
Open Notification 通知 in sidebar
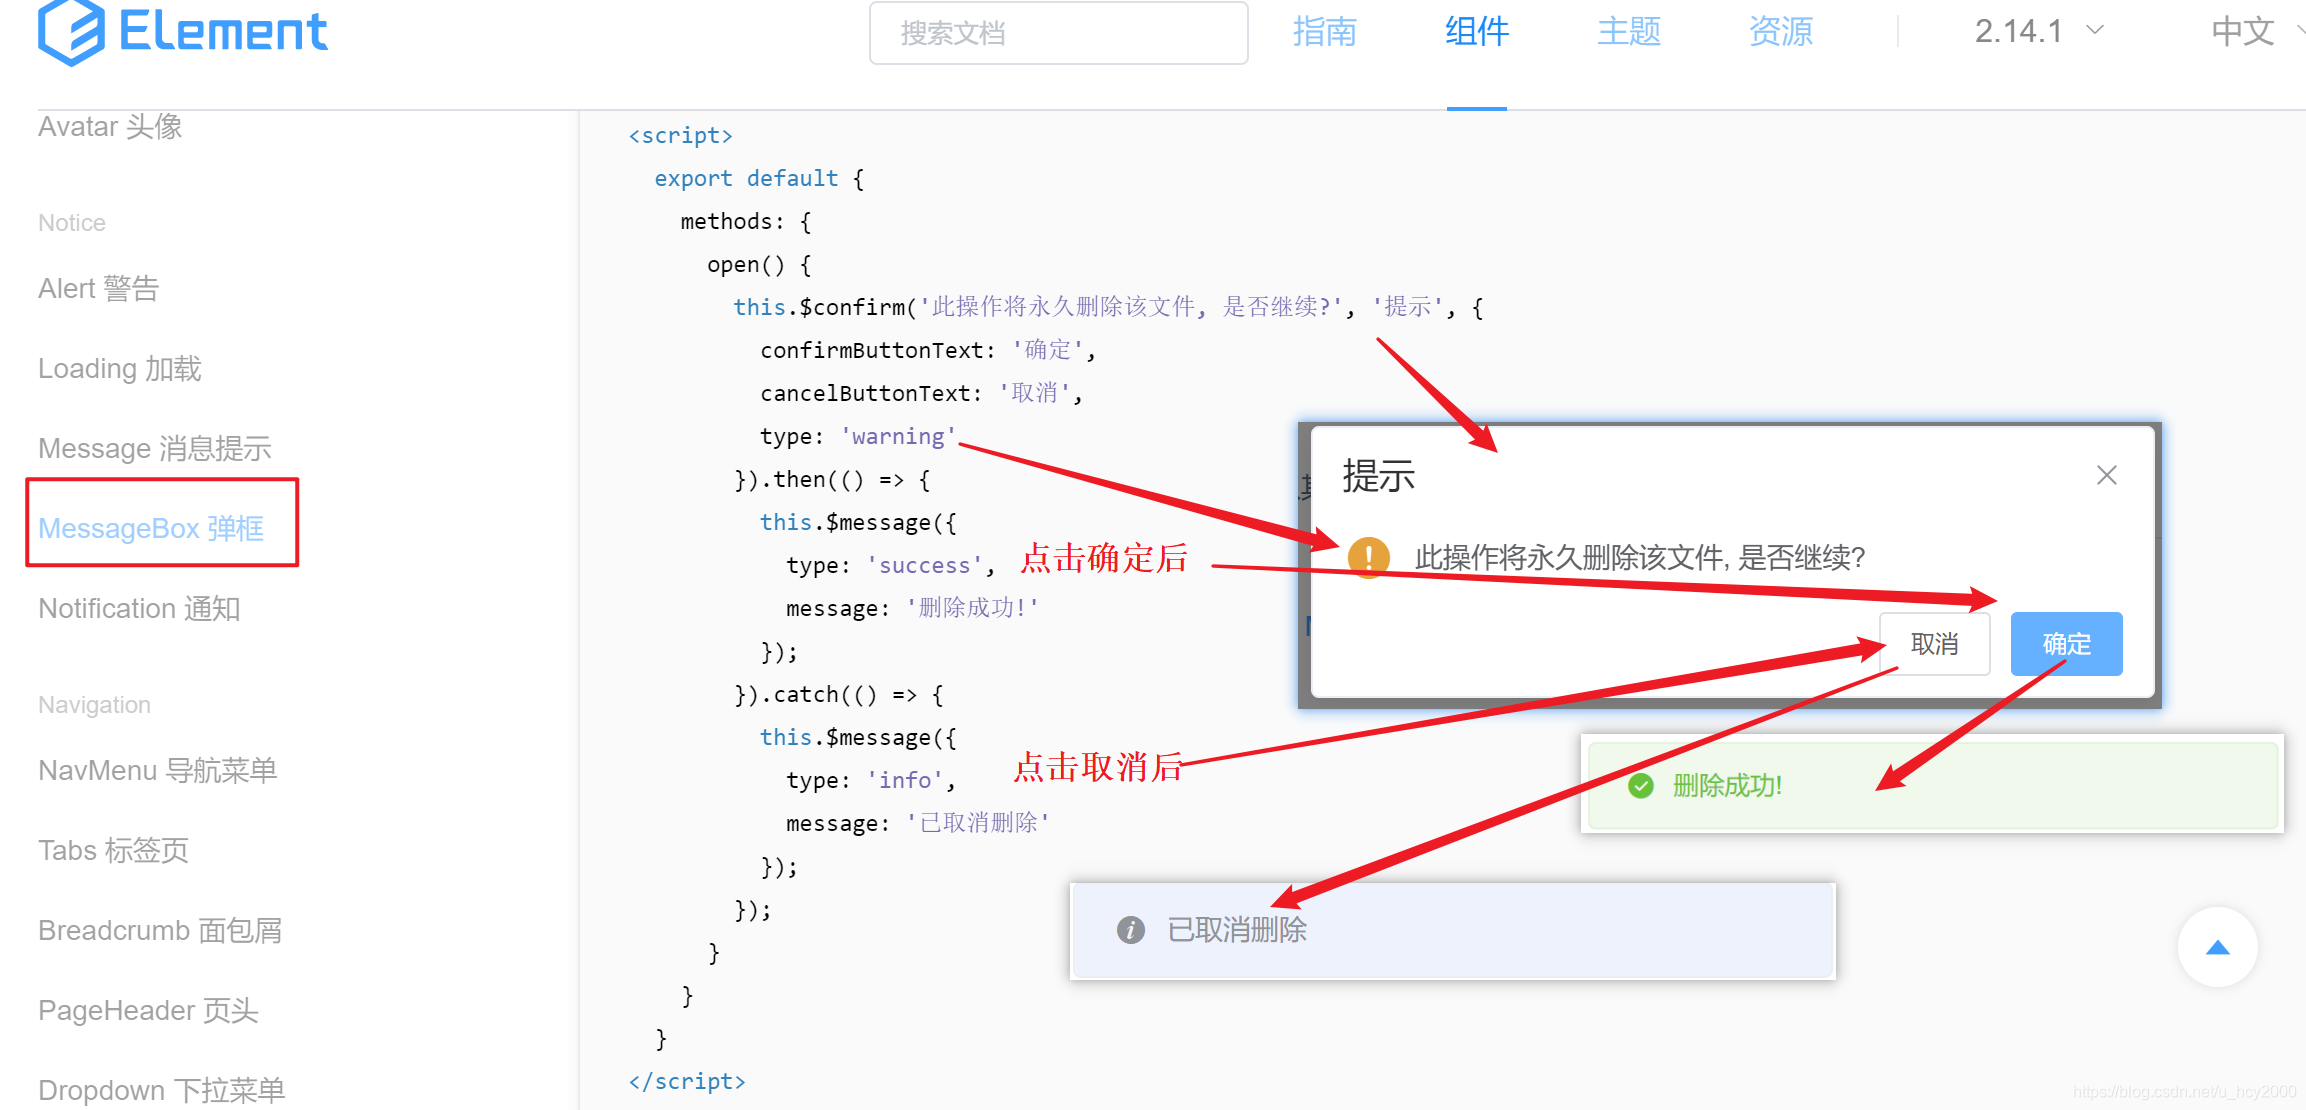pos(139,609)
